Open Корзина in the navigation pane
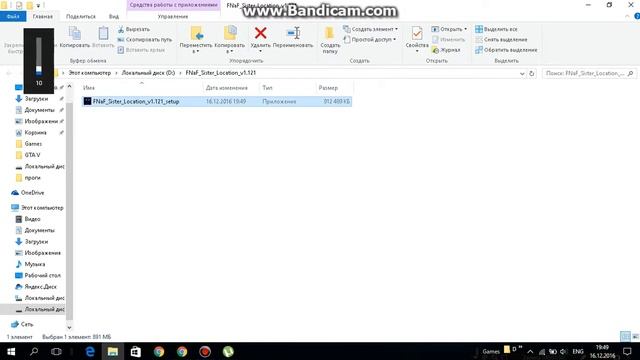This screenshot has height=360, width=640. [x=35, y=133]
